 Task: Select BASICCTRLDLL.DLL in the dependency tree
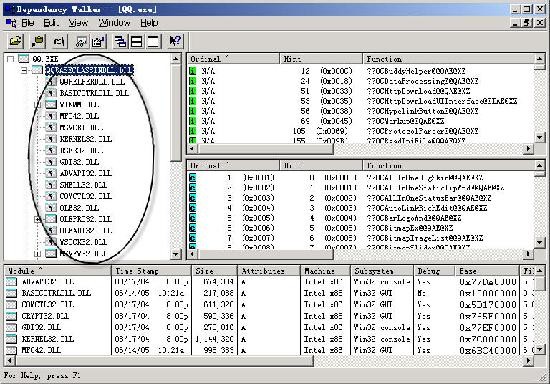tap(94, 93)
